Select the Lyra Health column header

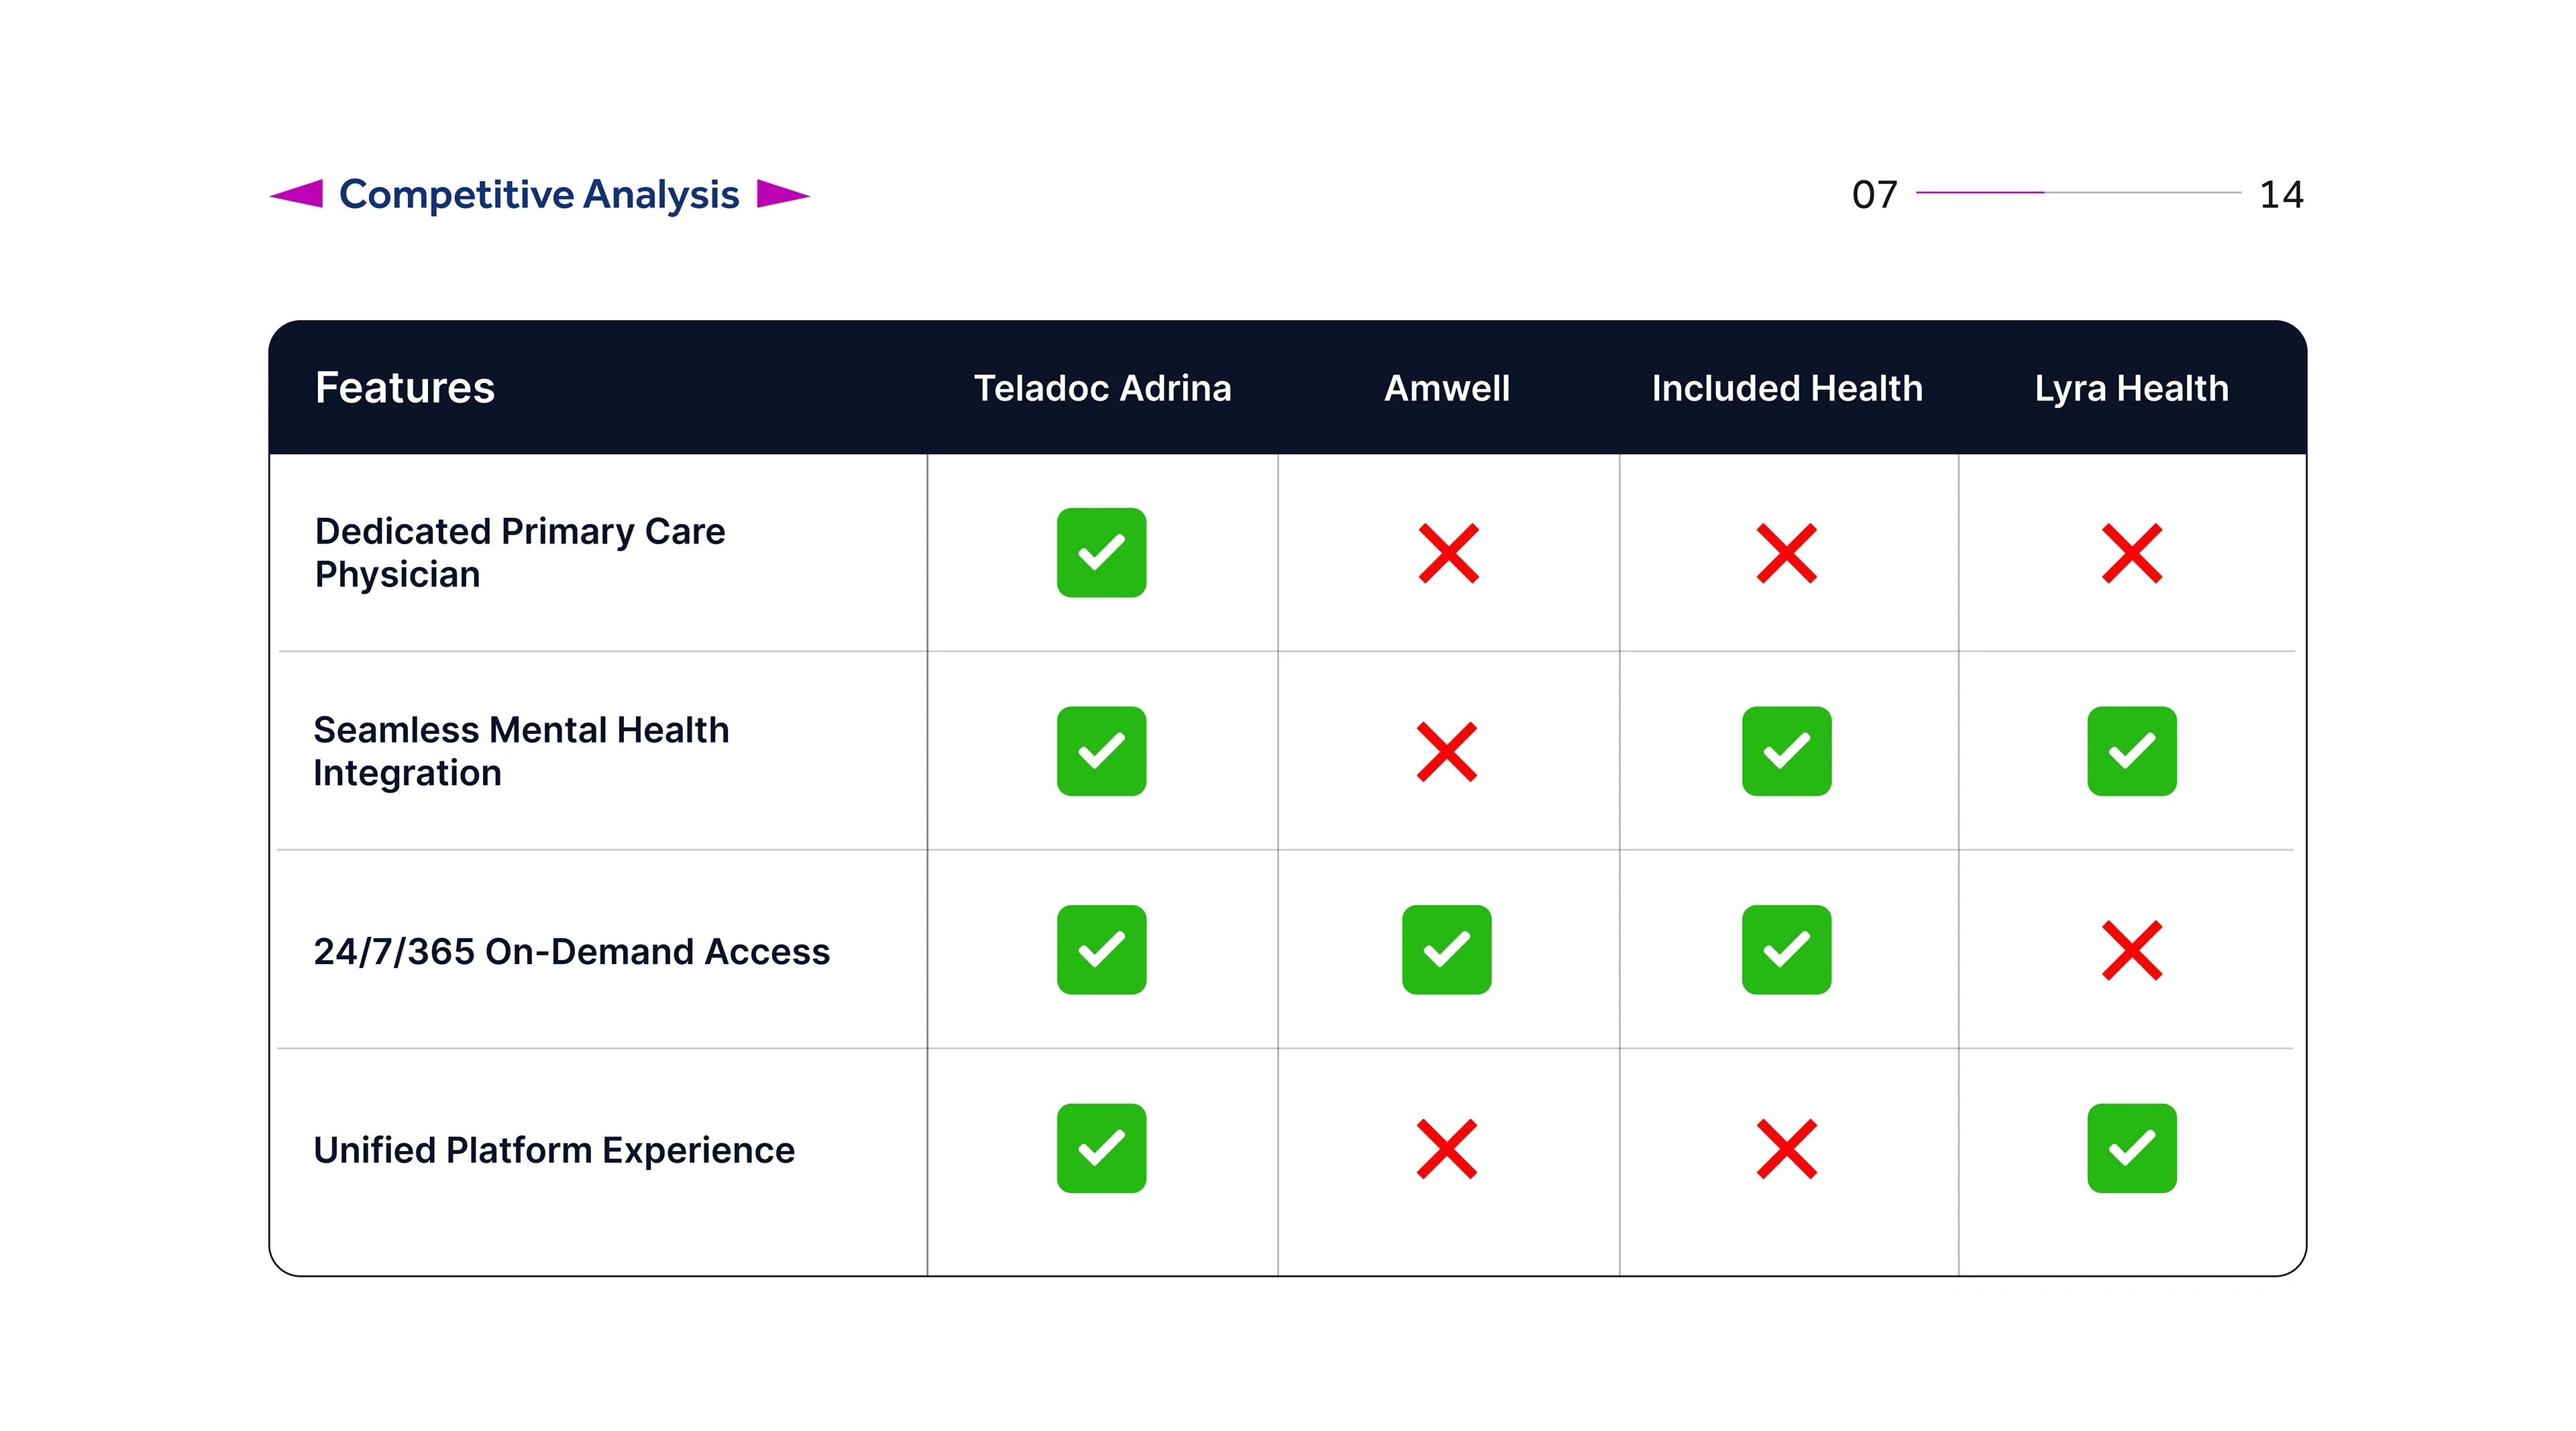click(2131, 388)
